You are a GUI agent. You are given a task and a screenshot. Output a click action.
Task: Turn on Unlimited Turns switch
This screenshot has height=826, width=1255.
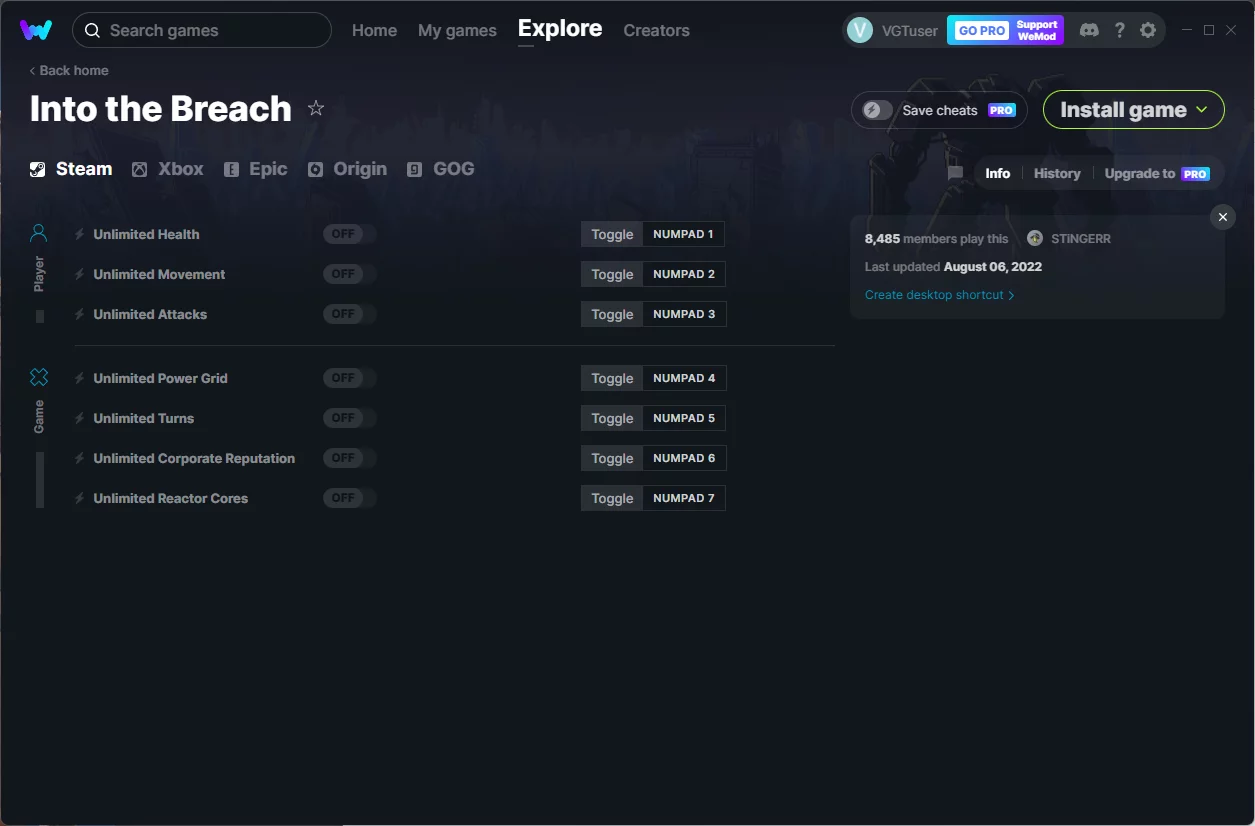(x=349, y=418)
